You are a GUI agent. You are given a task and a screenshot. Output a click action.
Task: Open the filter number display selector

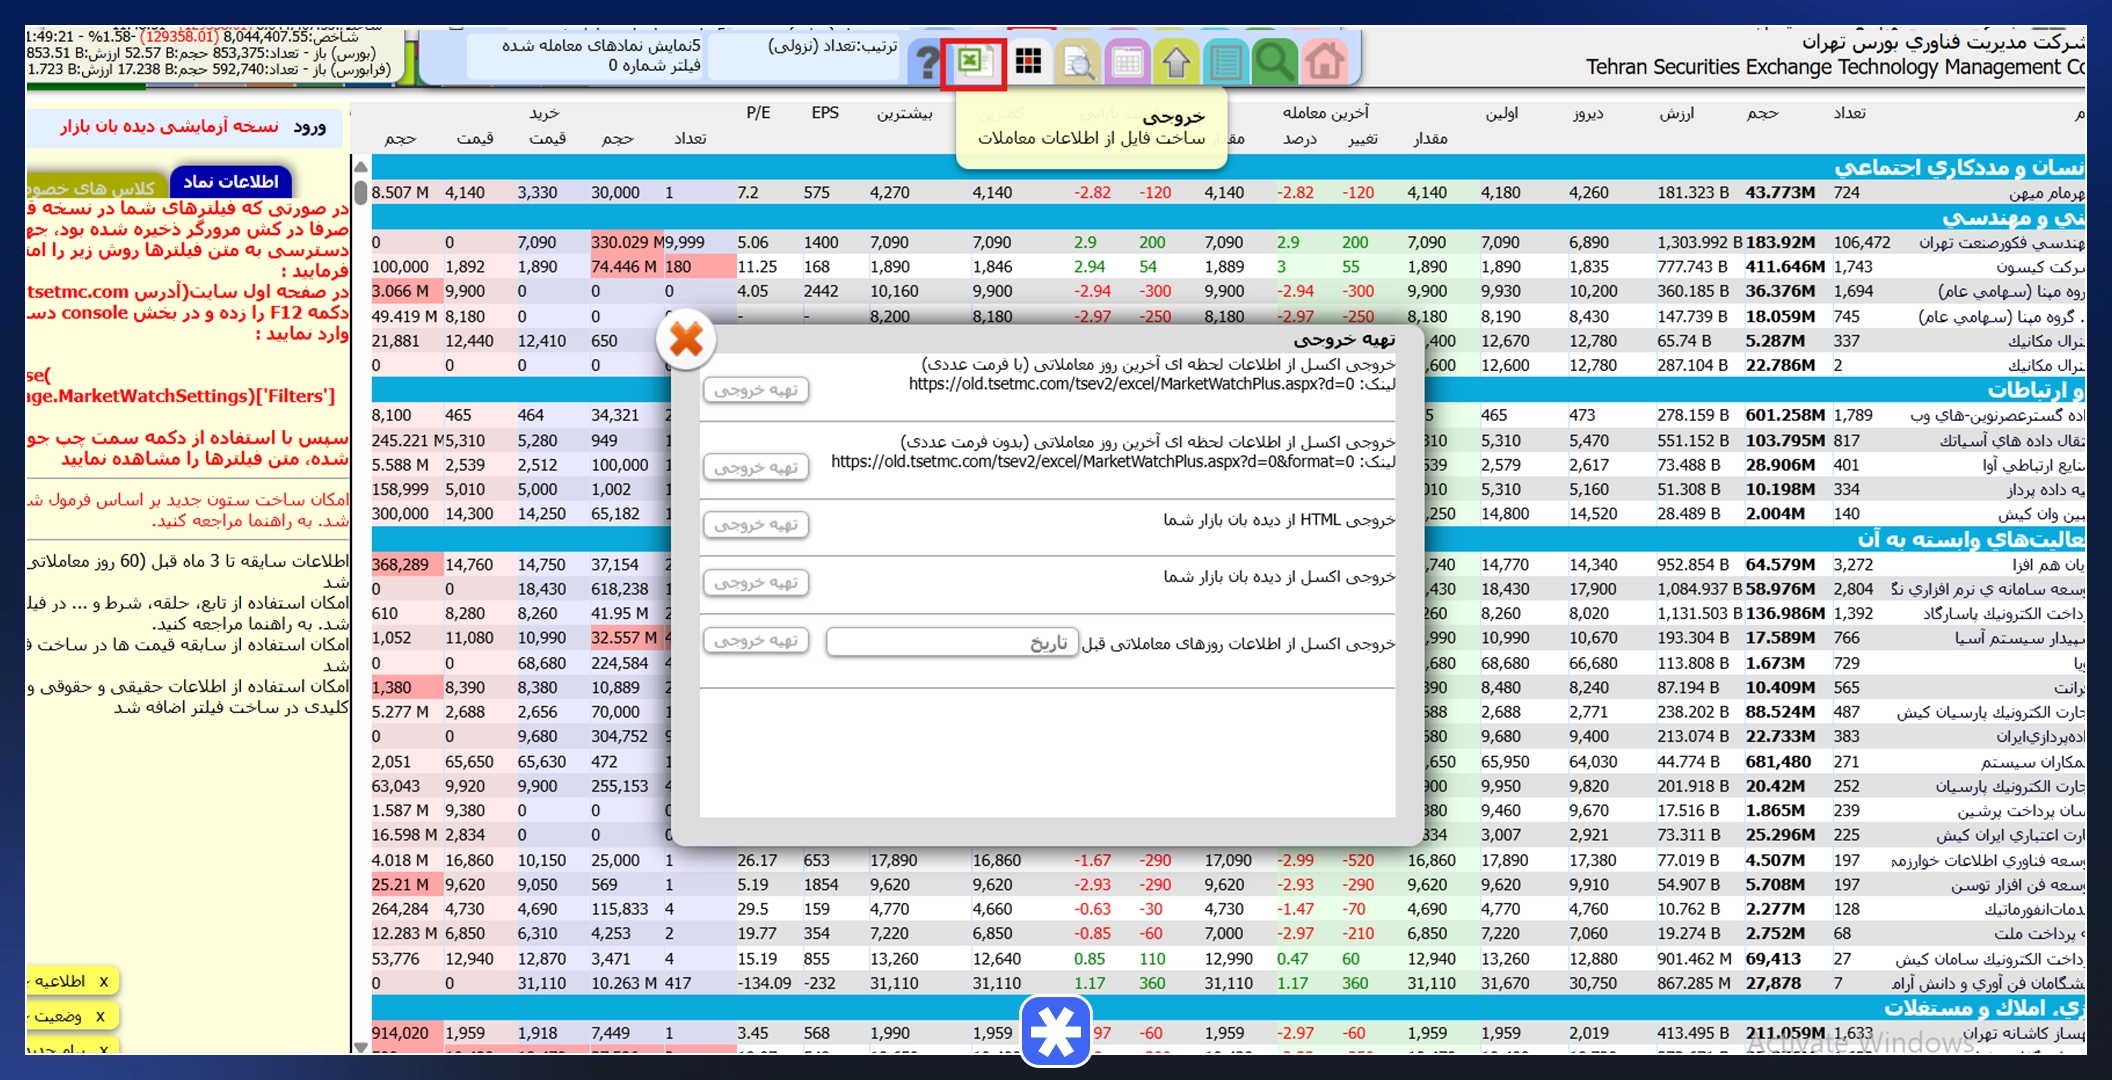pyautogui.click(x=585, y=56)
